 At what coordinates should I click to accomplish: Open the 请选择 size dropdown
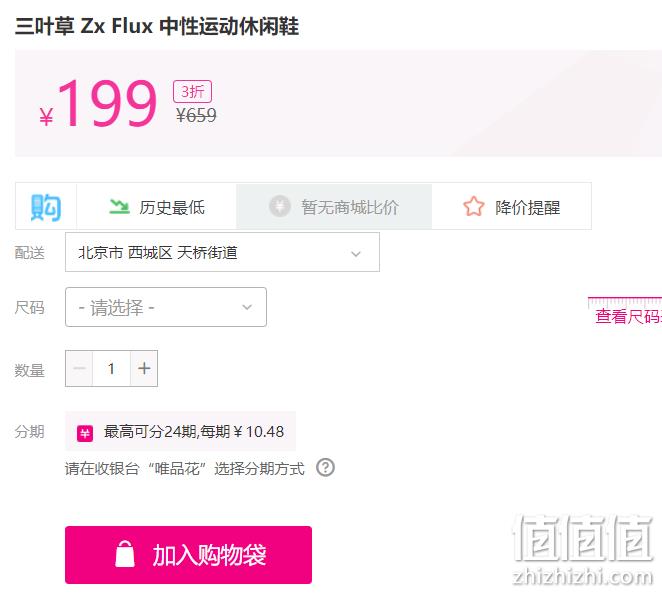[166, 307]
